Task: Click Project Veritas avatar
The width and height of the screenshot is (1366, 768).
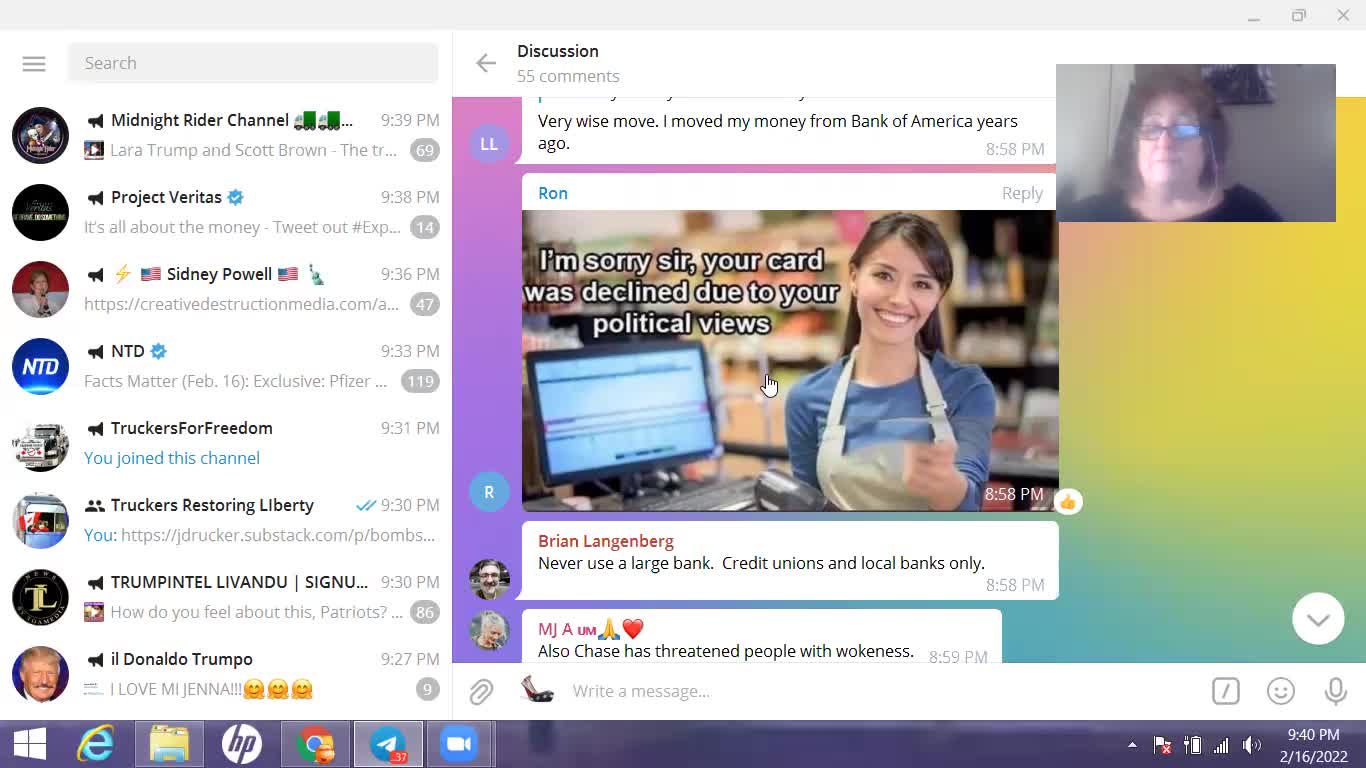Action: click(x=40, y=212)
